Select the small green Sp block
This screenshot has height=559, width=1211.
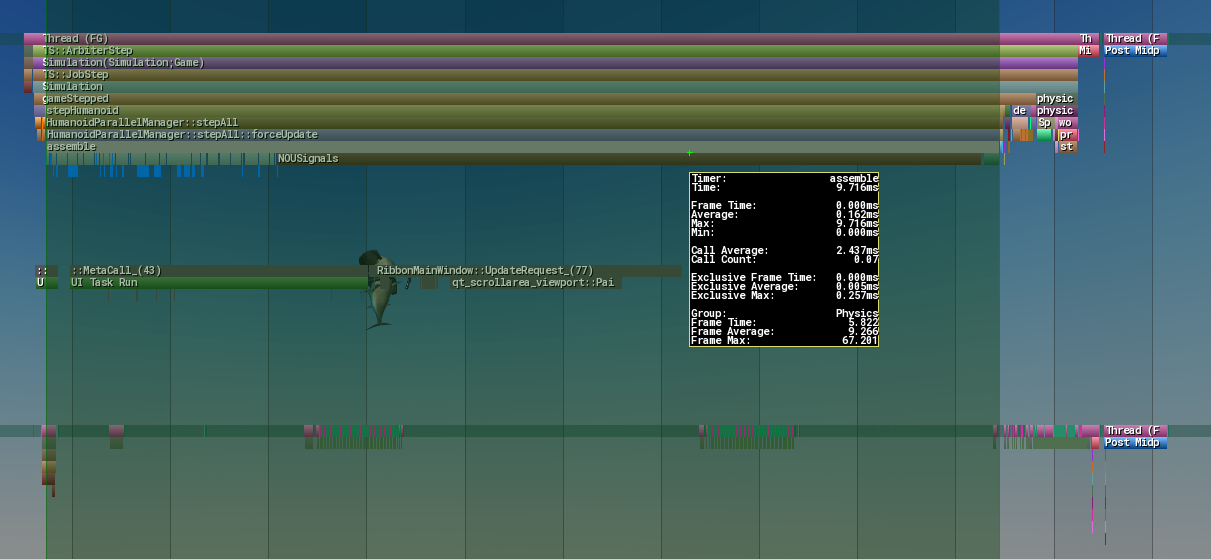click(1044, 122)
